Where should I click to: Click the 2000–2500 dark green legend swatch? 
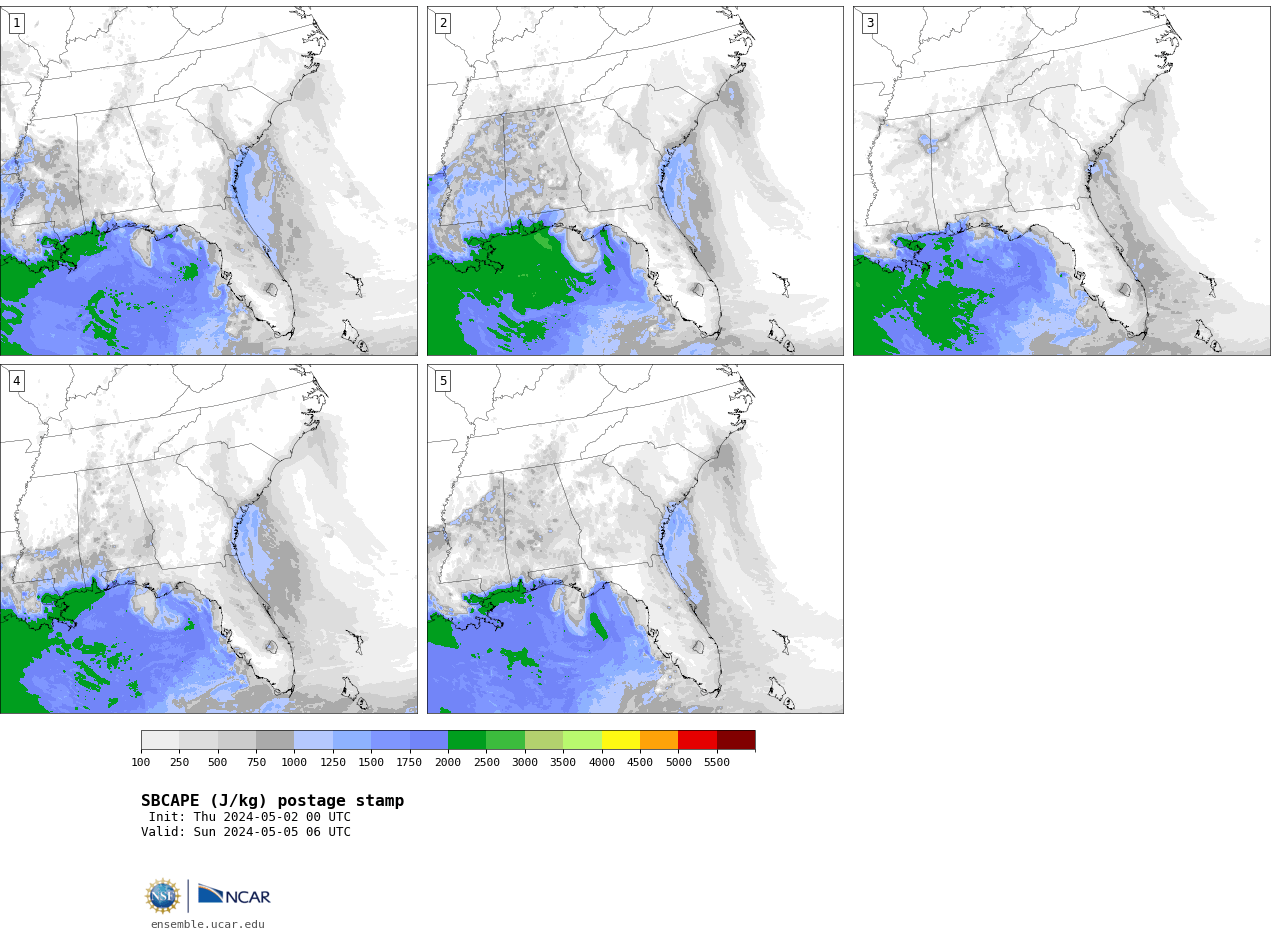(x=467, y=740)
